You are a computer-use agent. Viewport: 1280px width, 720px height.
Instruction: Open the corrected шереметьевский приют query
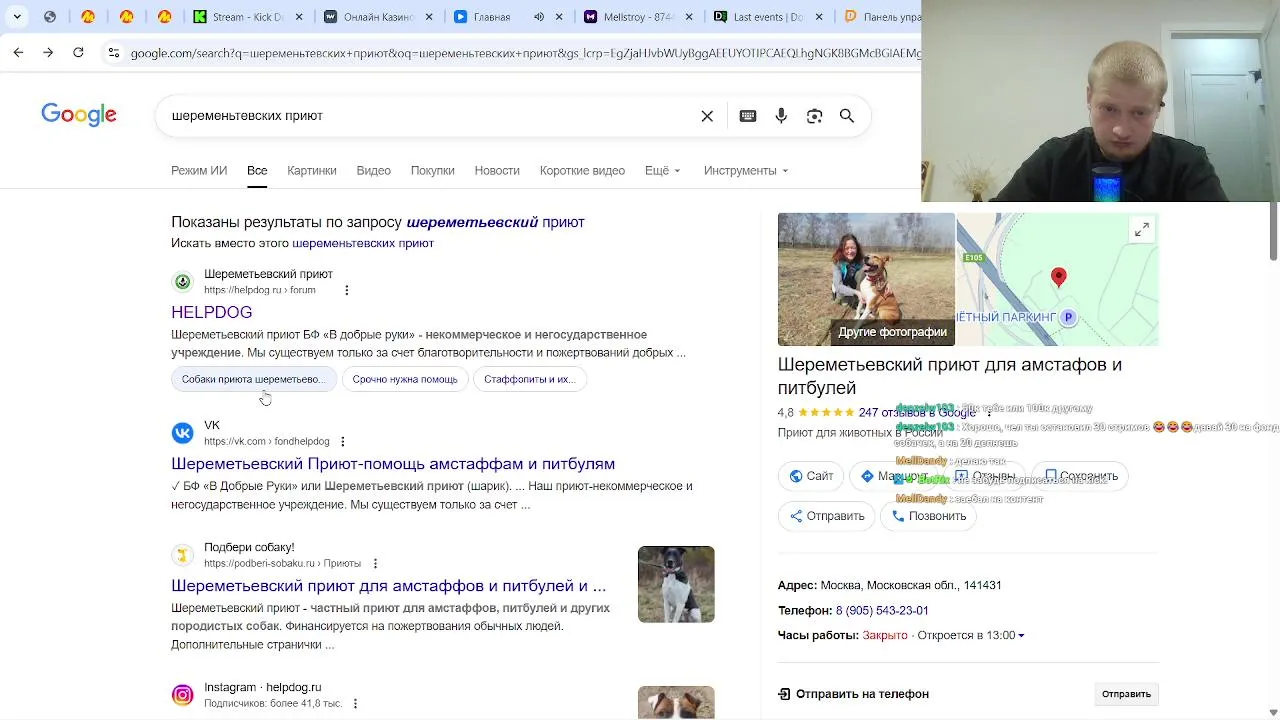pyautogui.click(x=495, y=222)
